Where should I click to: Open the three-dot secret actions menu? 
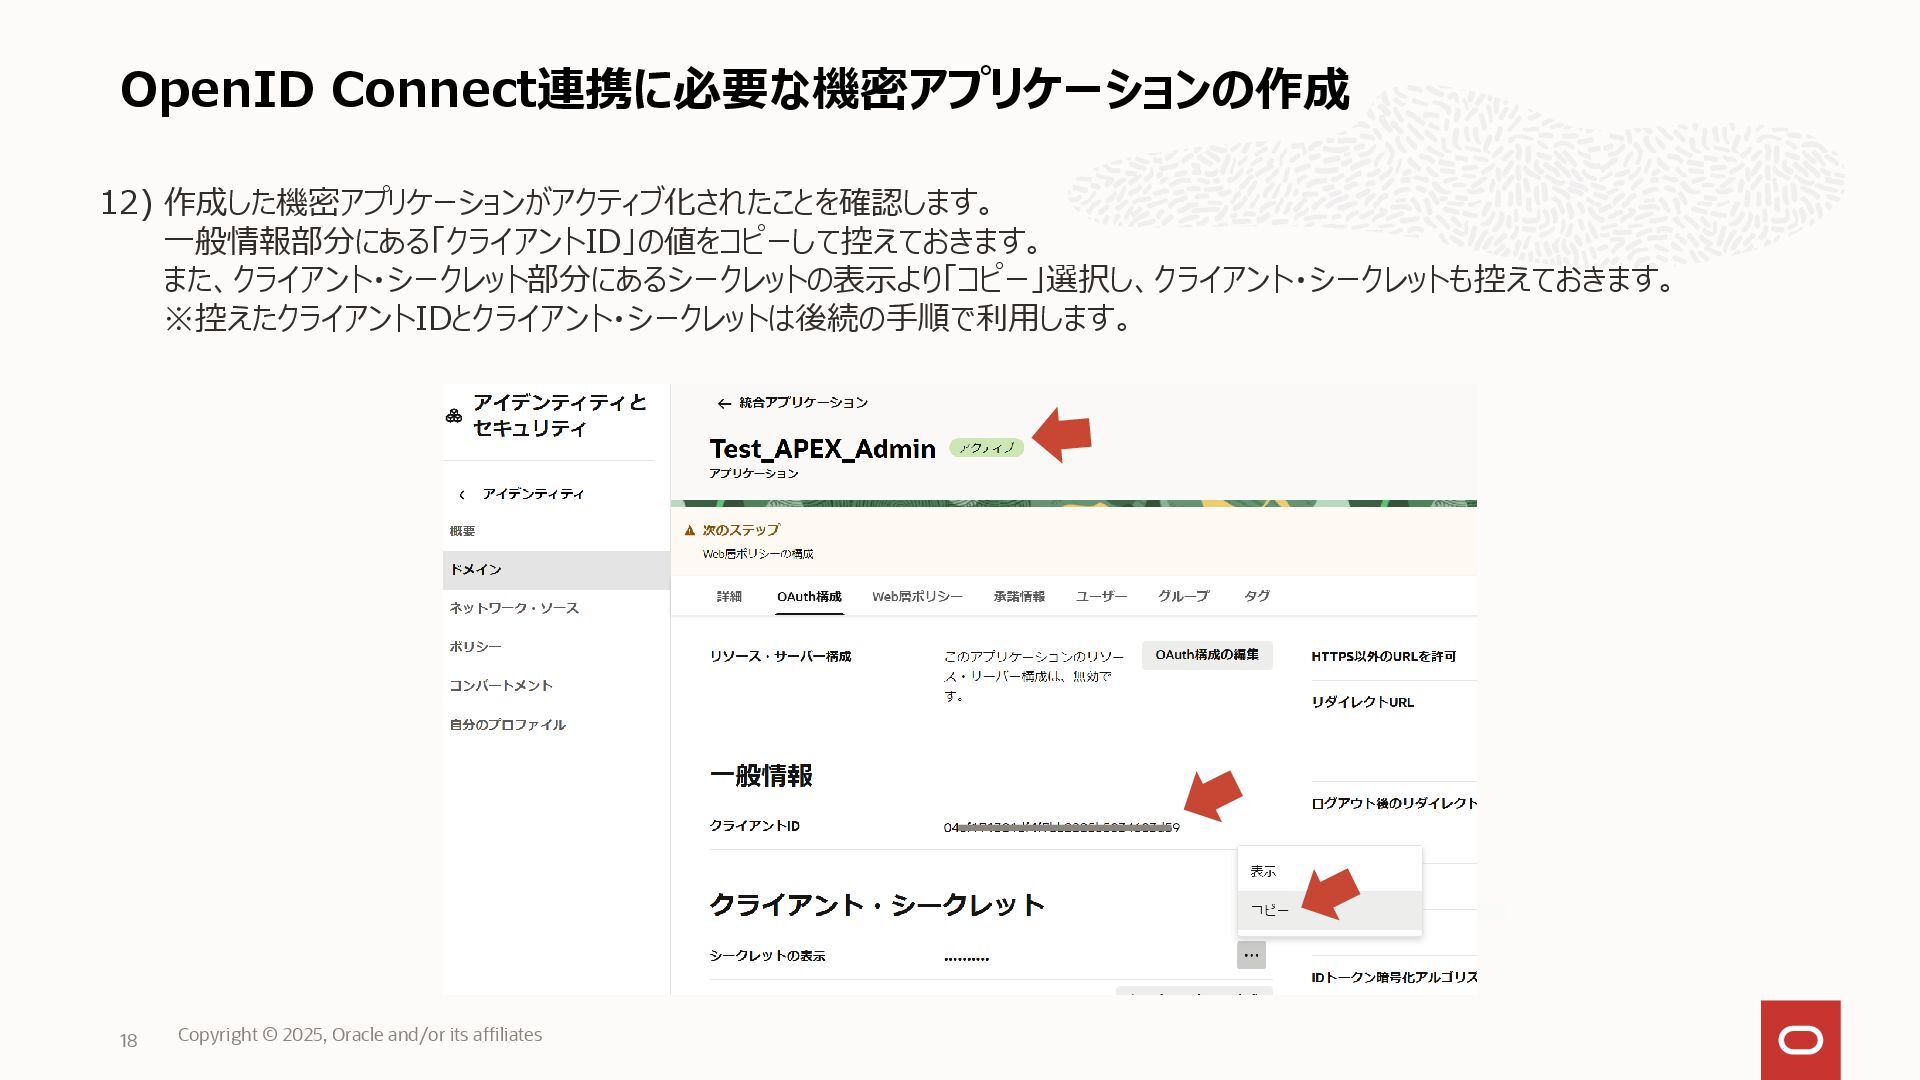tap(1251, 955)
